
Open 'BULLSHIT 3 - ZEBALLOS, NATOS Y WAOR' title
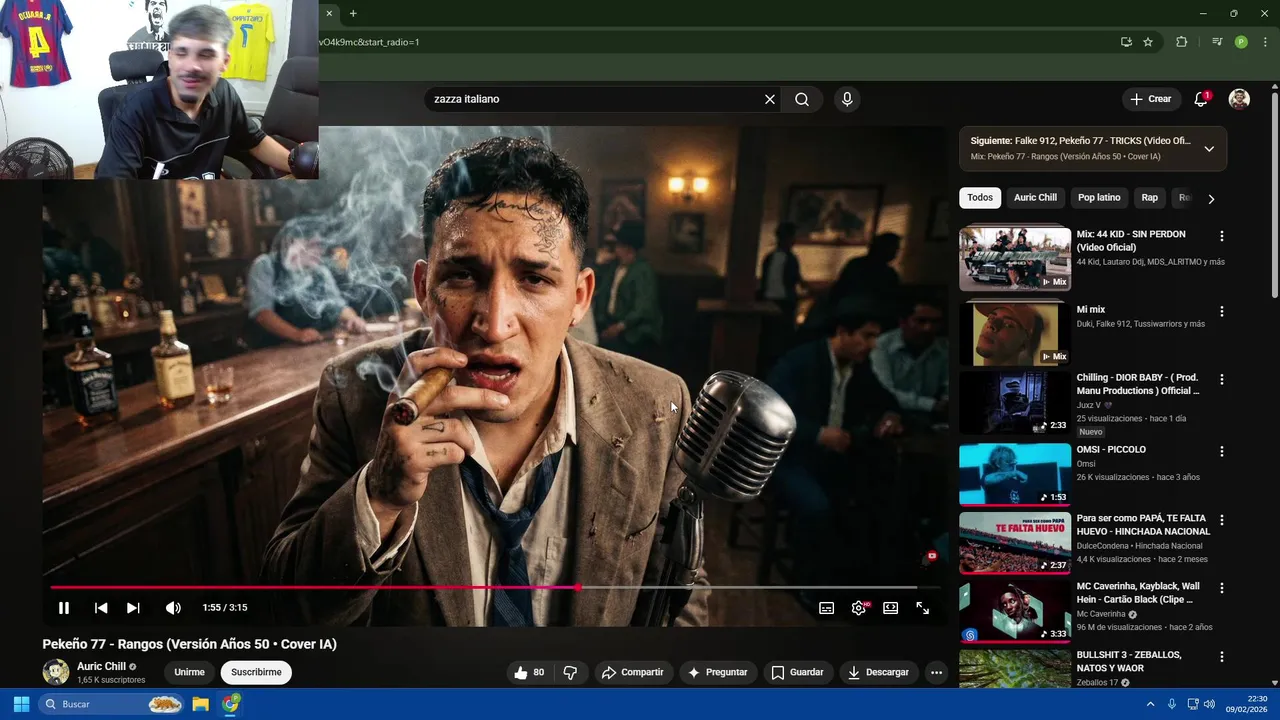(x=1129, y=661)
